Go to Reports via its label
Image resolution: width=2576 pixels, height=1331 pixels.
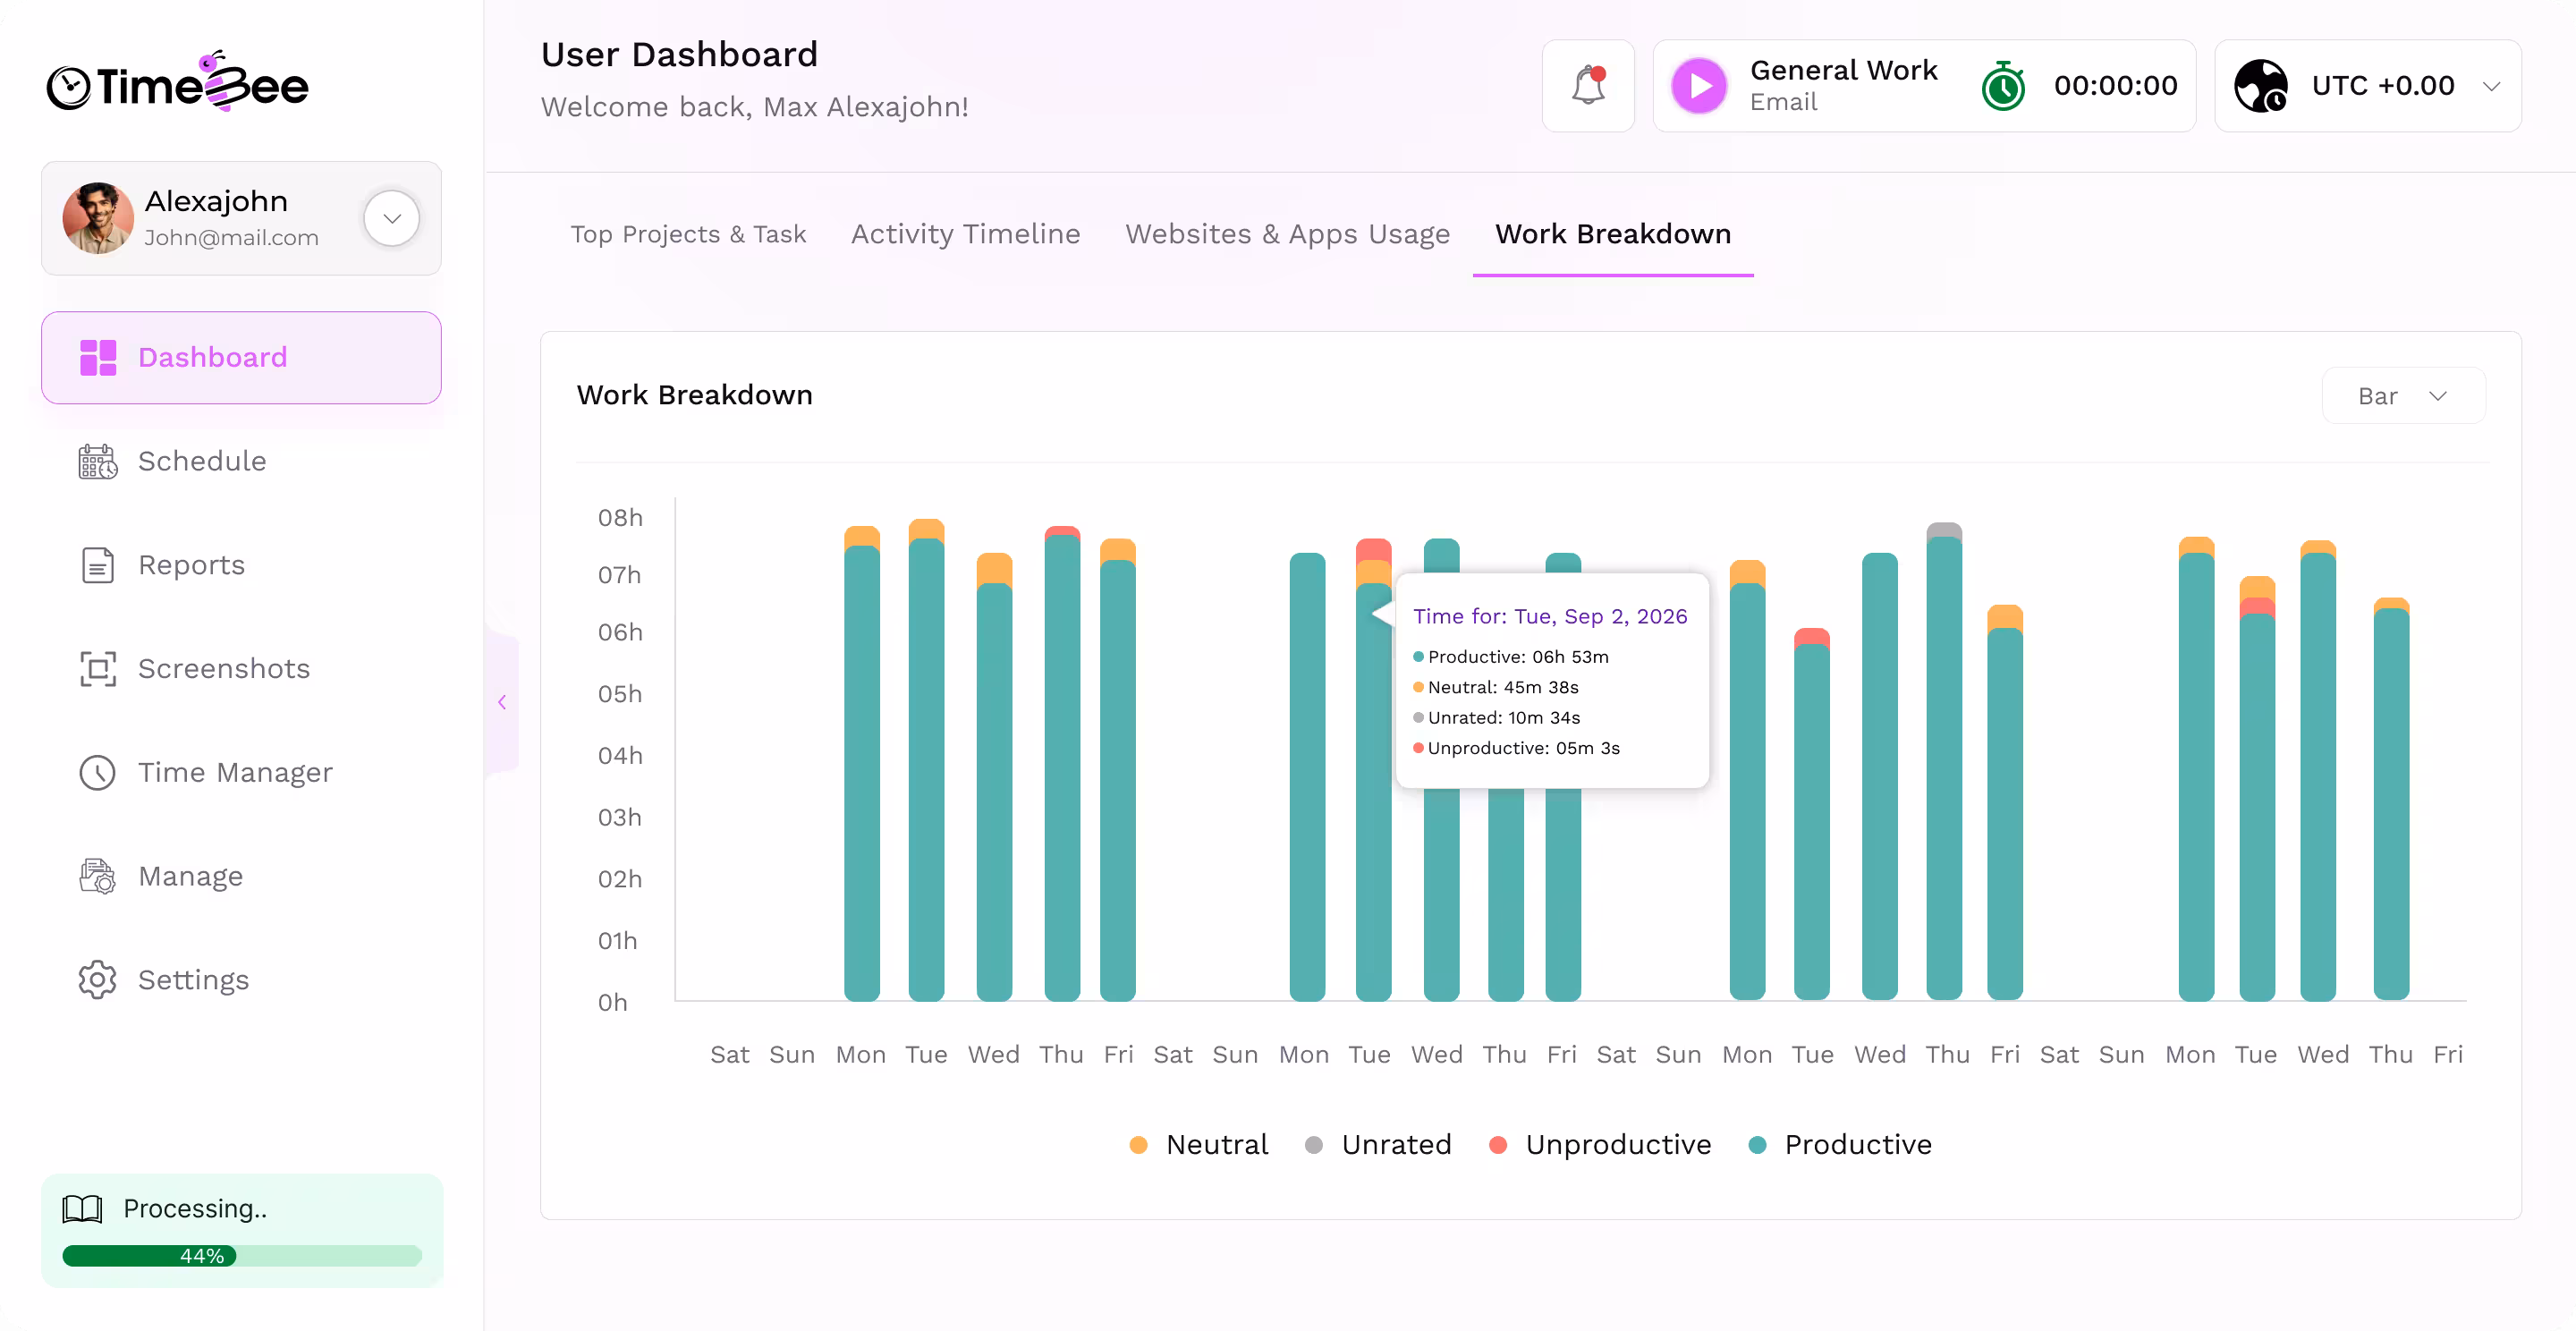tap(191, 565)
